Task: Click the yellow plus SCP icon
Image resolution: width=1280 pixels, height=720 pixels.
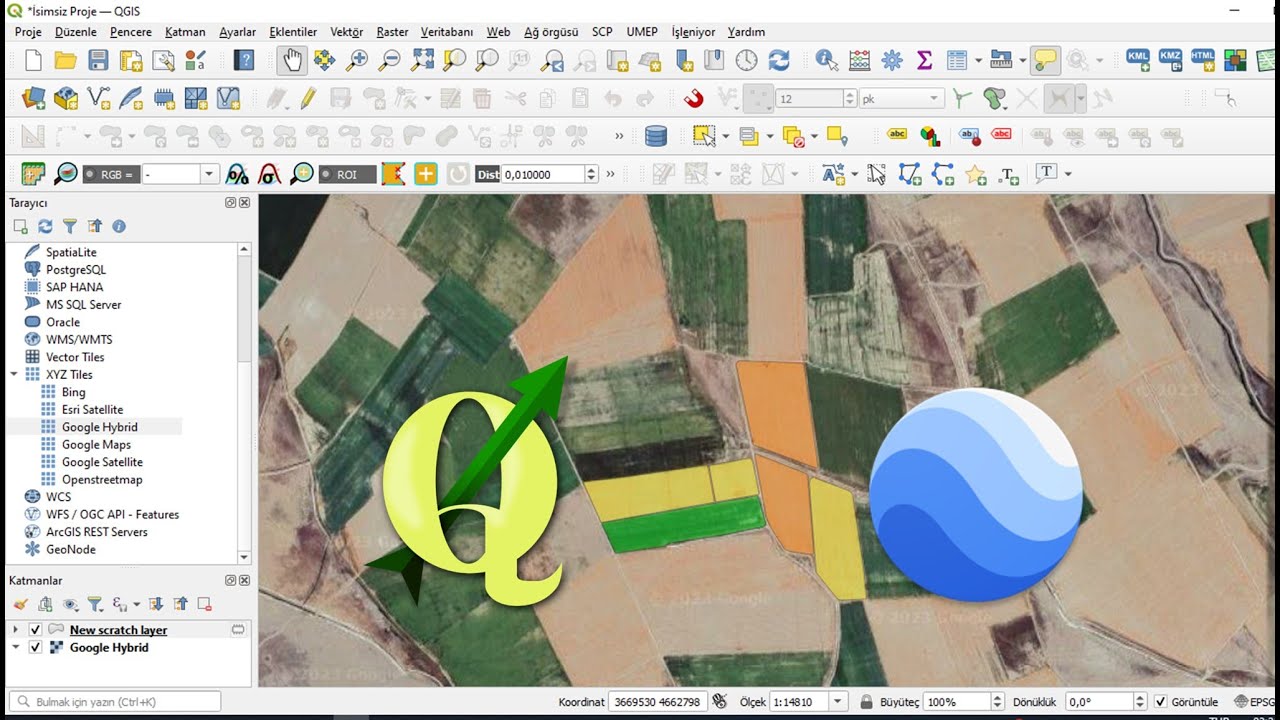Action: click(x=426, y=174)
